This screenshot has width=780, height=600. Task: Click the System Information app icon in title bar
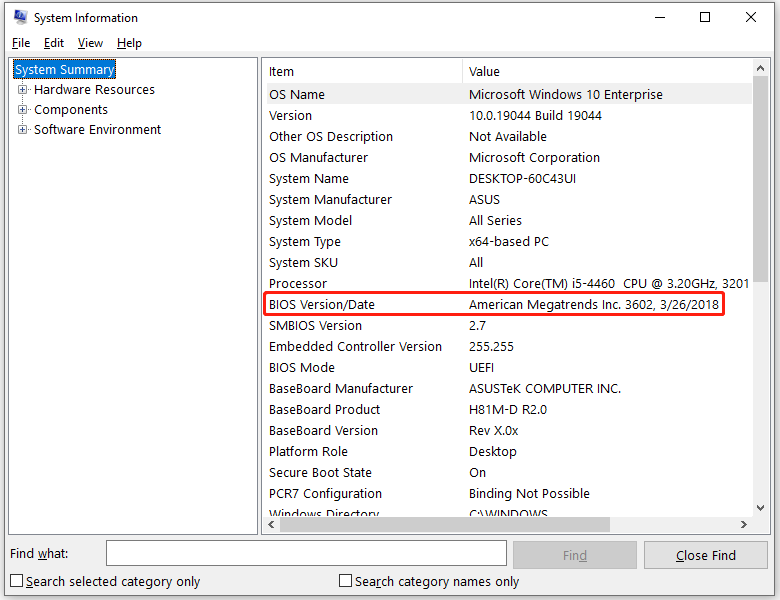click(20, 17)
